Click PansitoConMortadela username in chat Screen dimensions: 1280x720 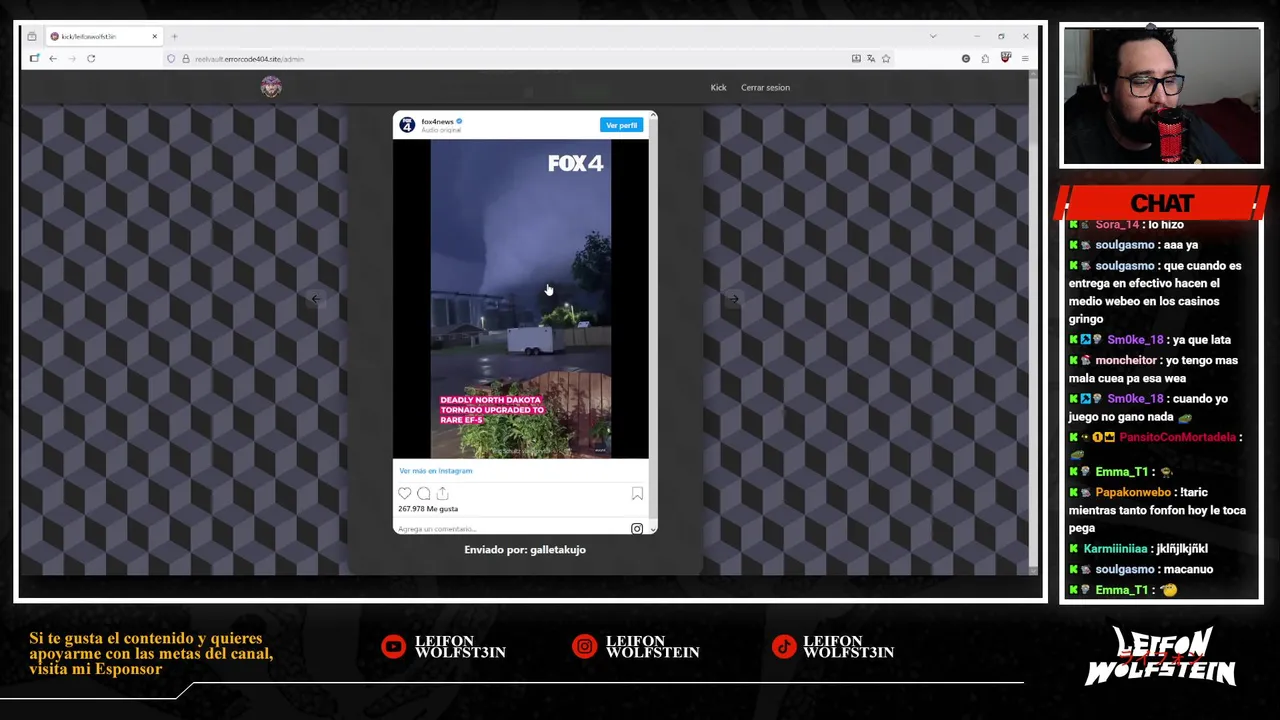pos(1177,437)
